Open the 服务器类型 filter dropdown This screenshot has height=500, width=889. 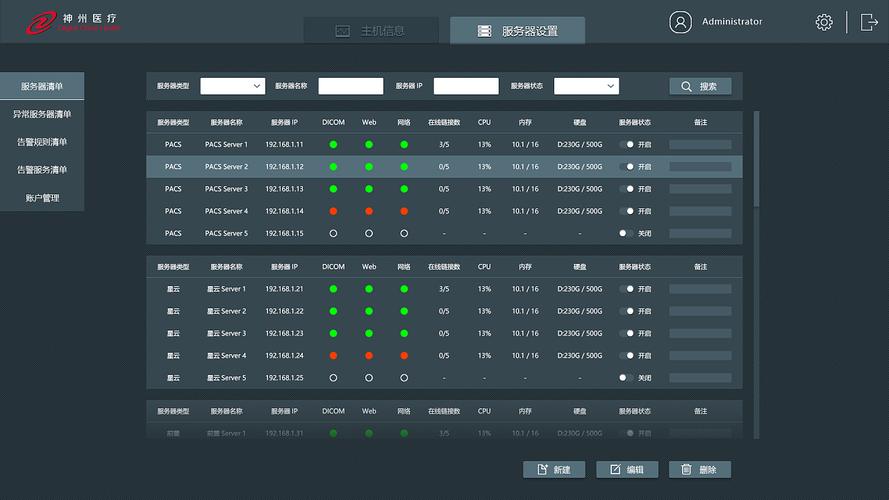[232, 86]
